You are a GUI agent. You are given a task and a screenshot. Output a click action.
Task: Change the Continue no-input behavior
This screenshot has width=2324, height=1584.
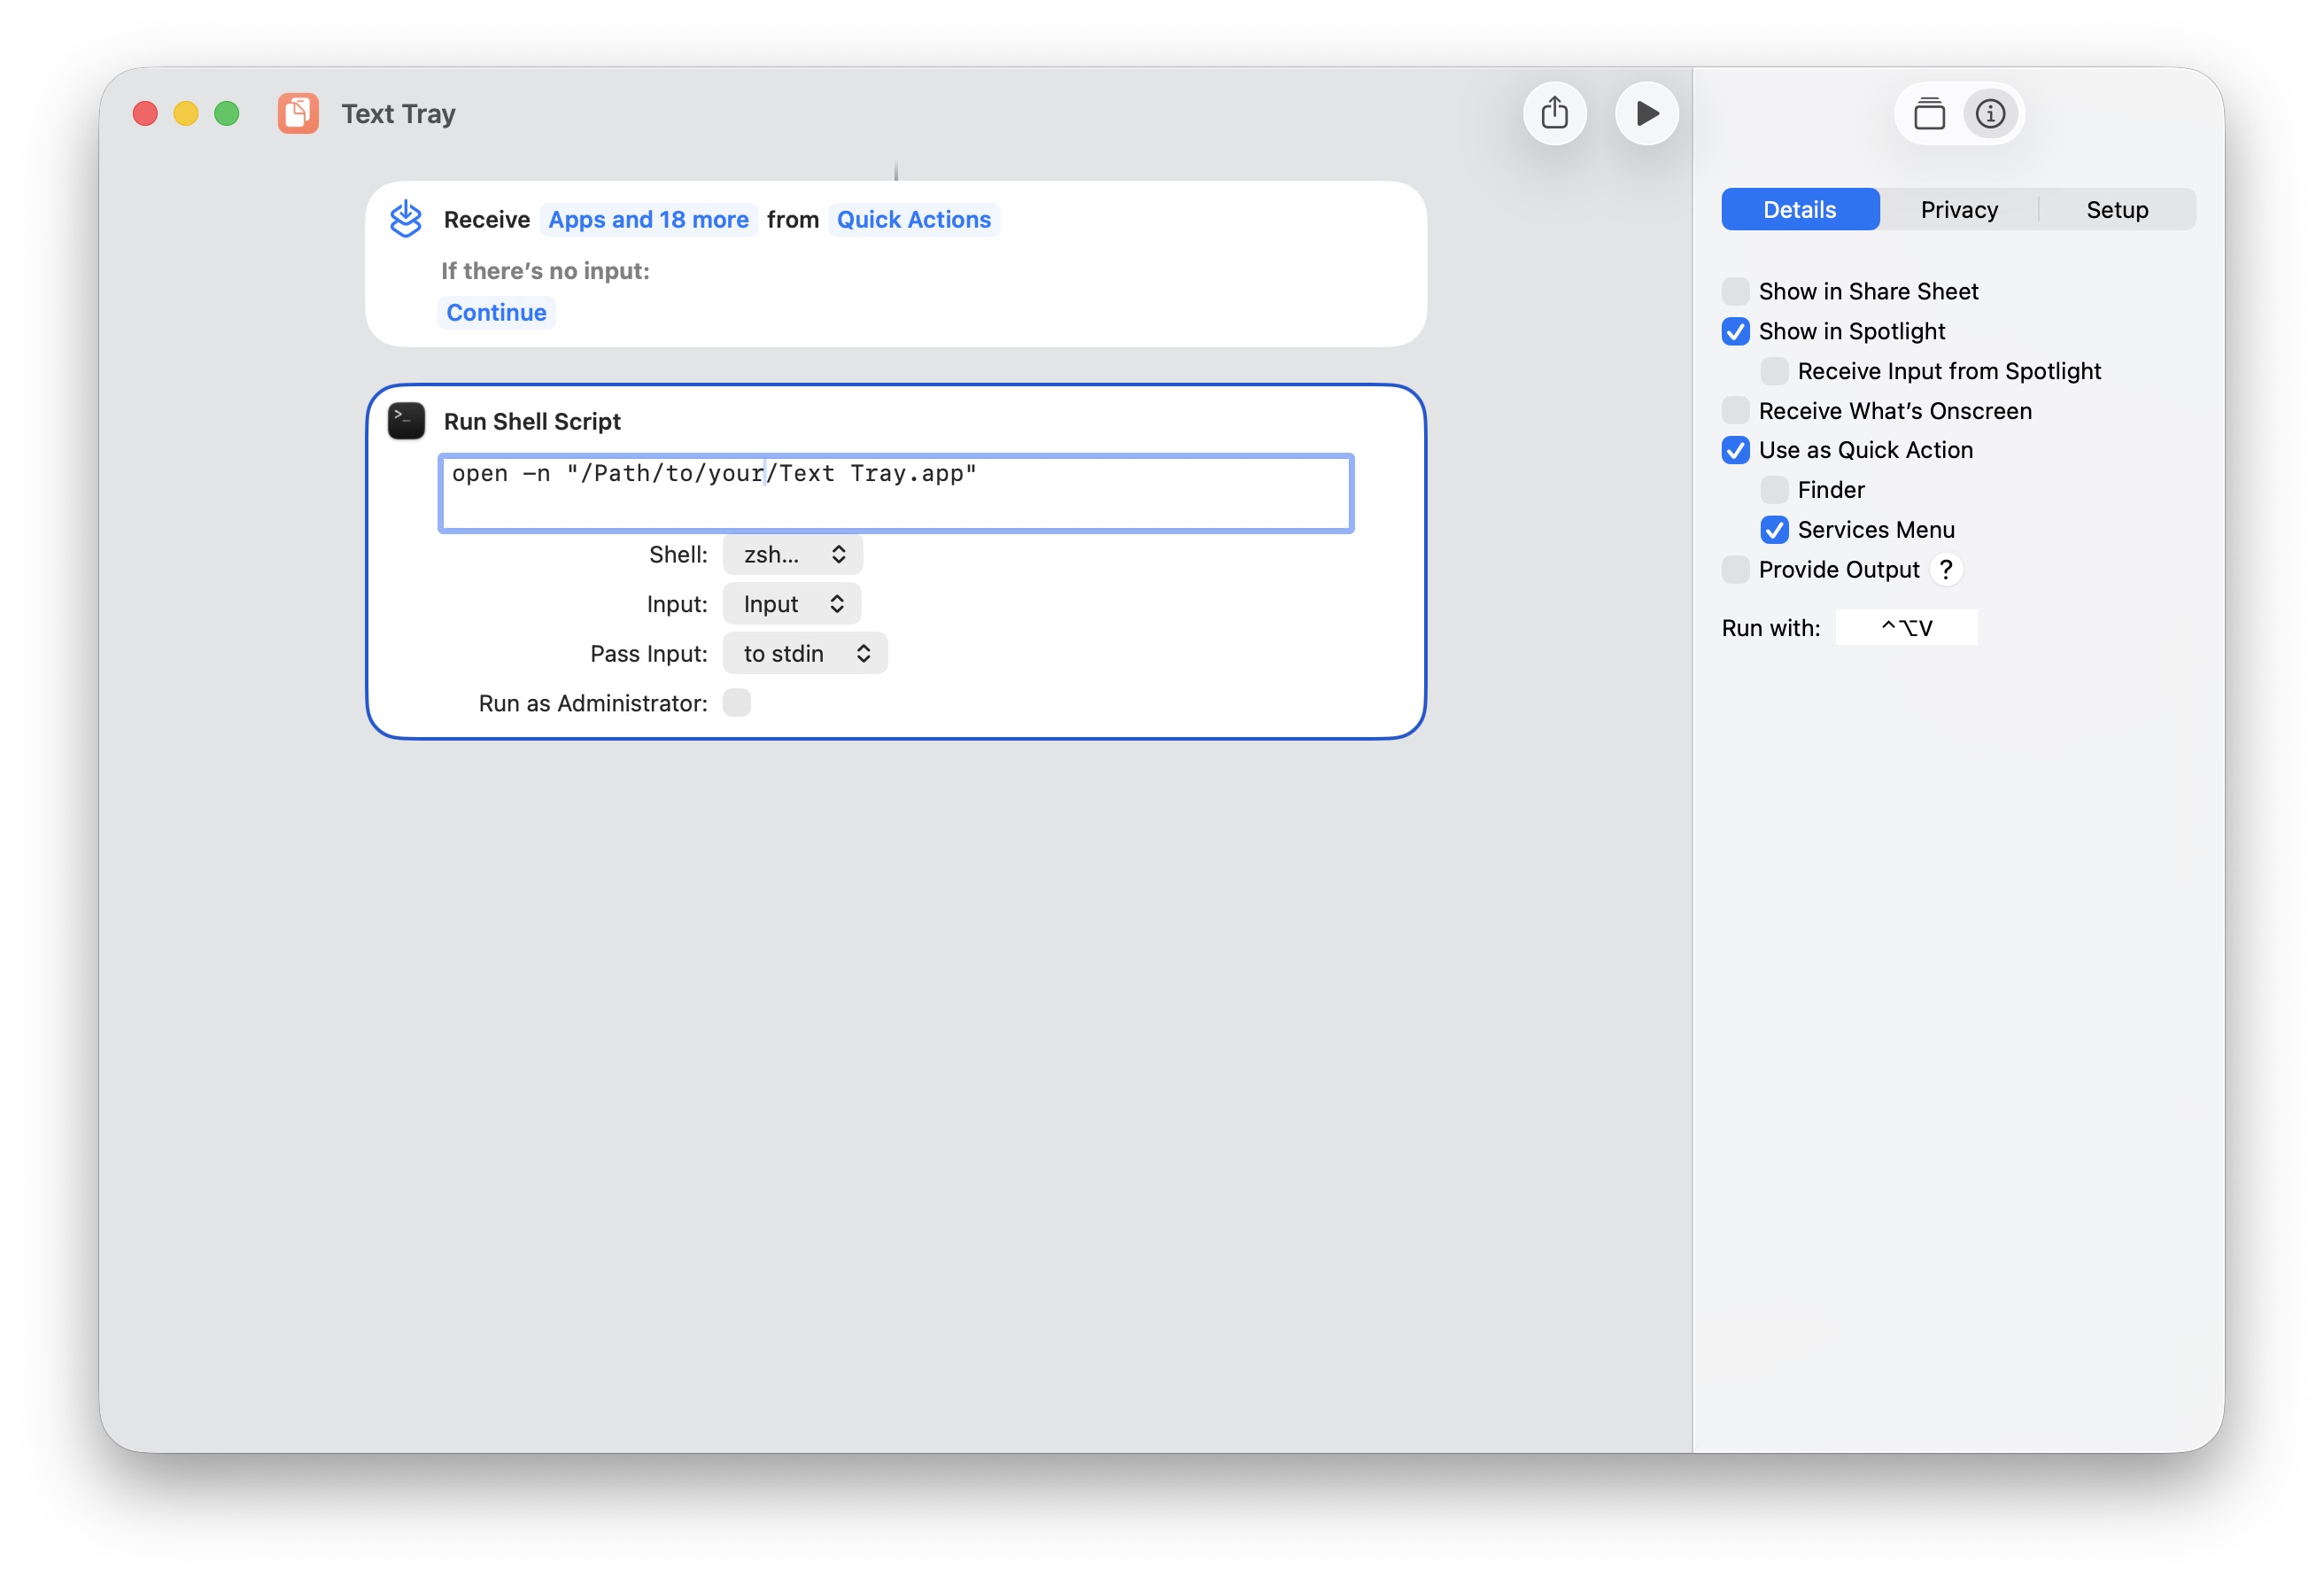(496, 312)
